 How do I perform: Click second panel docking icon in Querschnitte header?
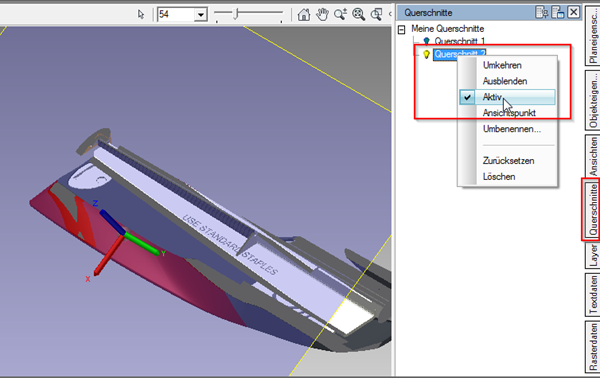coord(558,12)
